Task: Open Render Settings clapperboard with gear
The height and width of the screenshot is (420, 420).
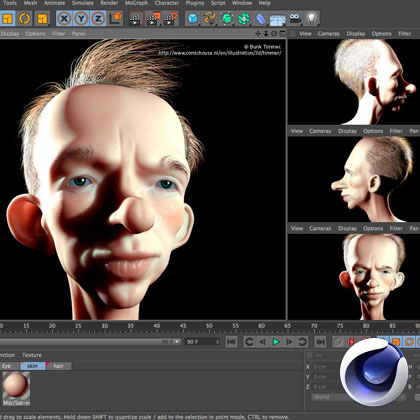Action: [x=171, y=18]
